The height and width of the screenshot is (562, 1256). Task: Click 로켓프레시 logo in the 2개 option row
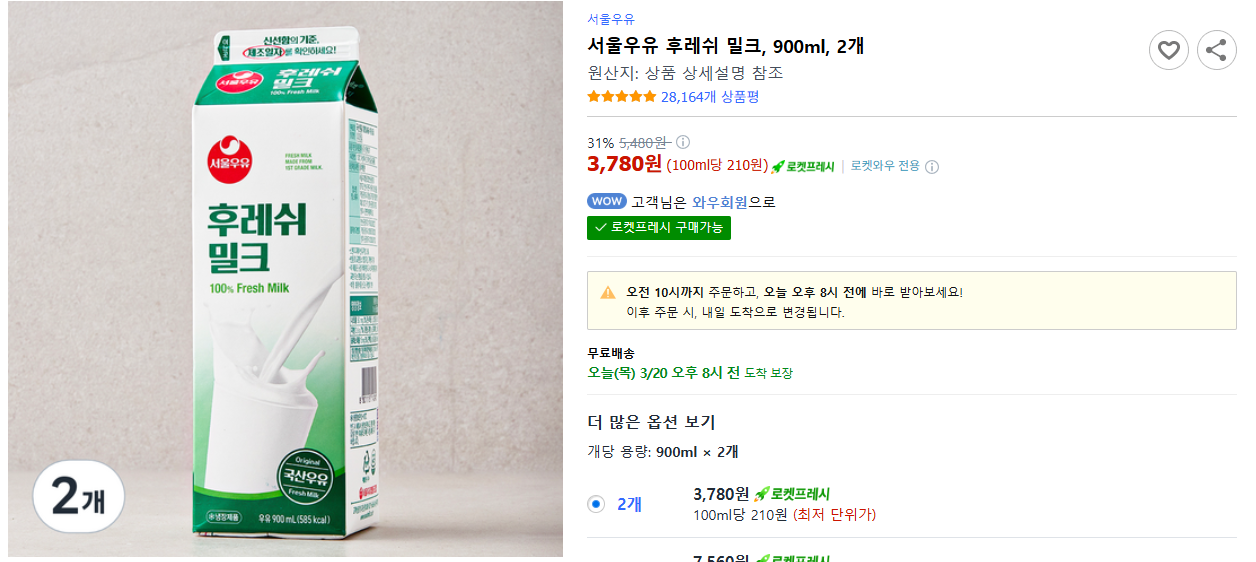pyautogui.click(x=792, y=494)
